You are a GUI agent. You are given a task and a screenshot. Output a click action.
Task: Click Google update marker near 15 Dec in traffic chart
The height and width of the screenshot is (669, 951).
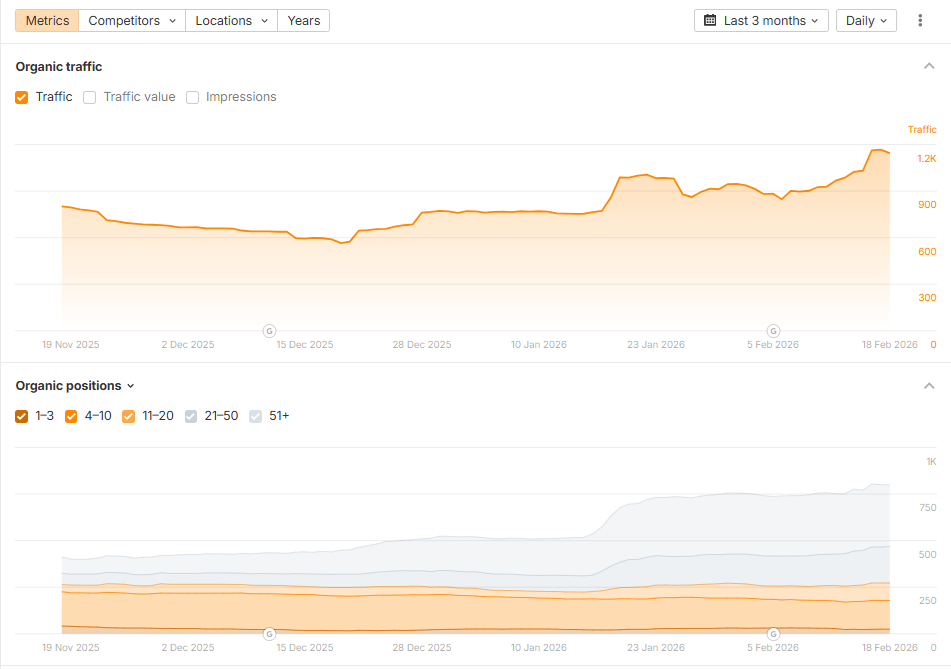click(269, 331)
